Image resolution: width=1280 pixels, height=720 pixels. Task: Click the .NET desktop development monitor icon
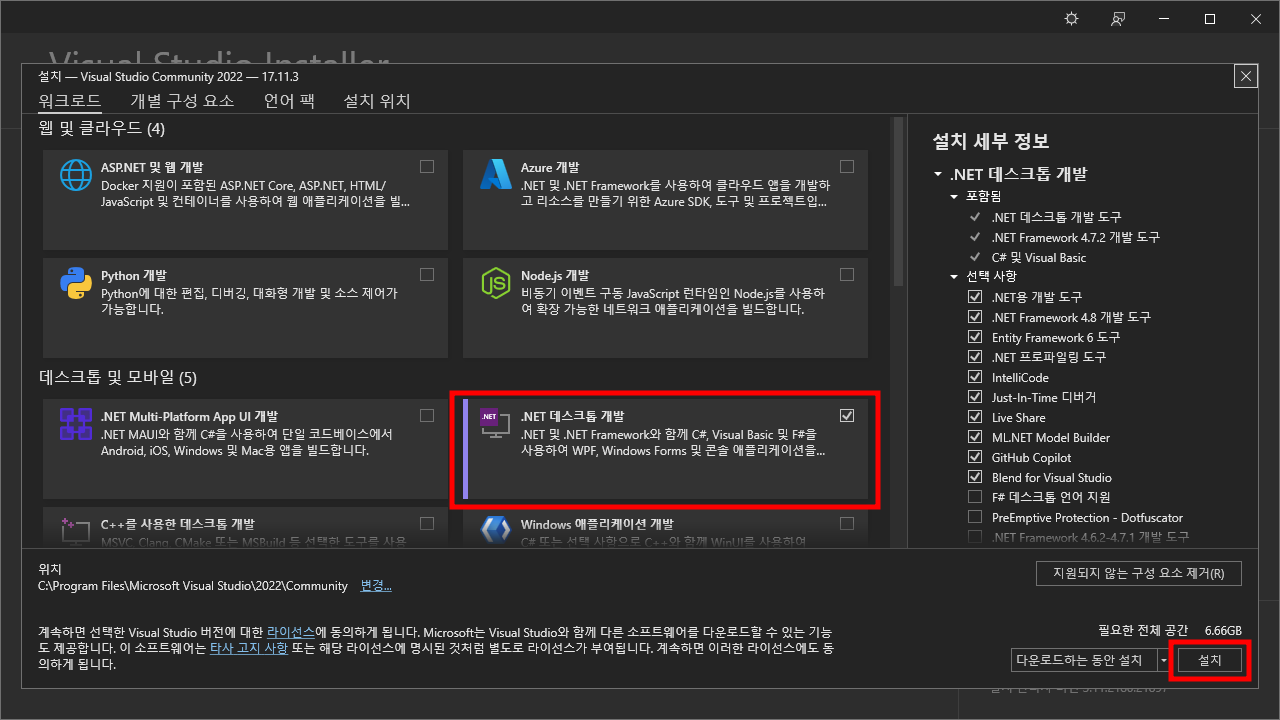tap(496, 424)
